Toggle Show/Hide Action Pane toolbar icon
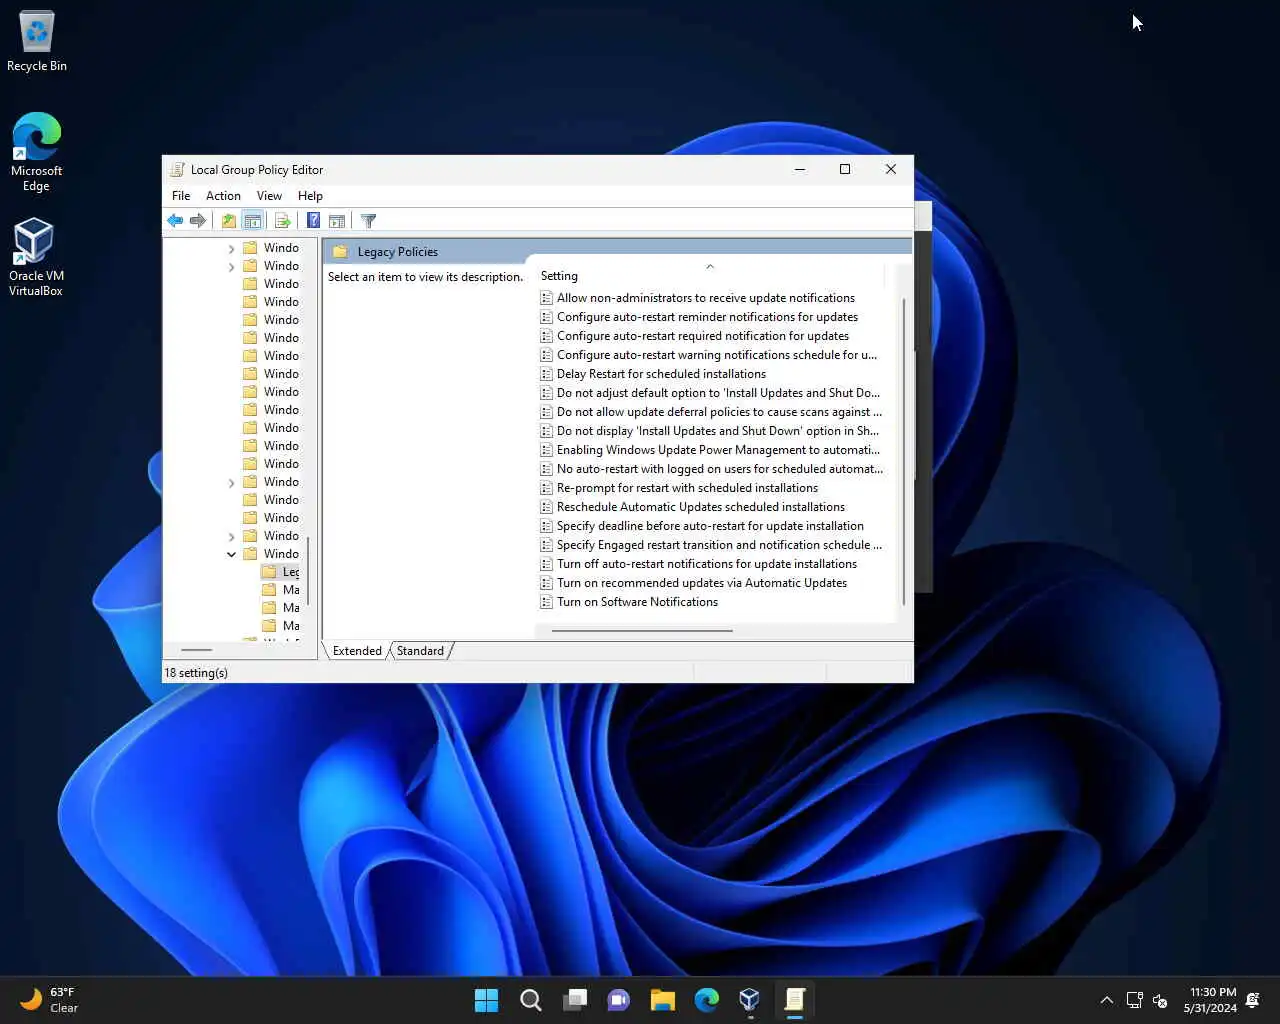Viewport: 1280px width, 1024px height. 337,221
